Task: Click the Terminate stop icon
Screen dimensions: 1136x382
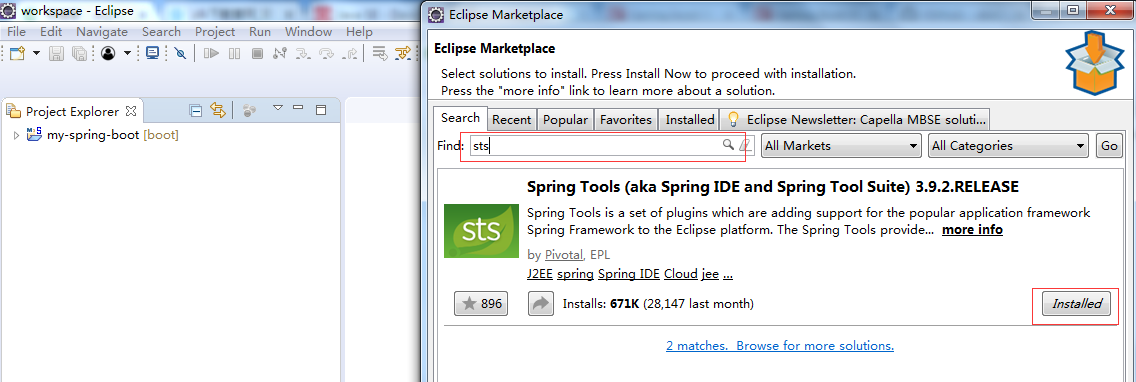Action: (x=257, y=53)
